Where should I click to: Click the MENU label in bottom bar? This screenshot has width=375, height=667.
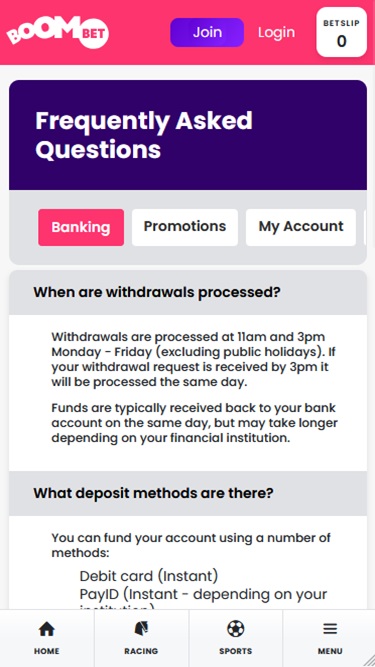coord(330,651)
